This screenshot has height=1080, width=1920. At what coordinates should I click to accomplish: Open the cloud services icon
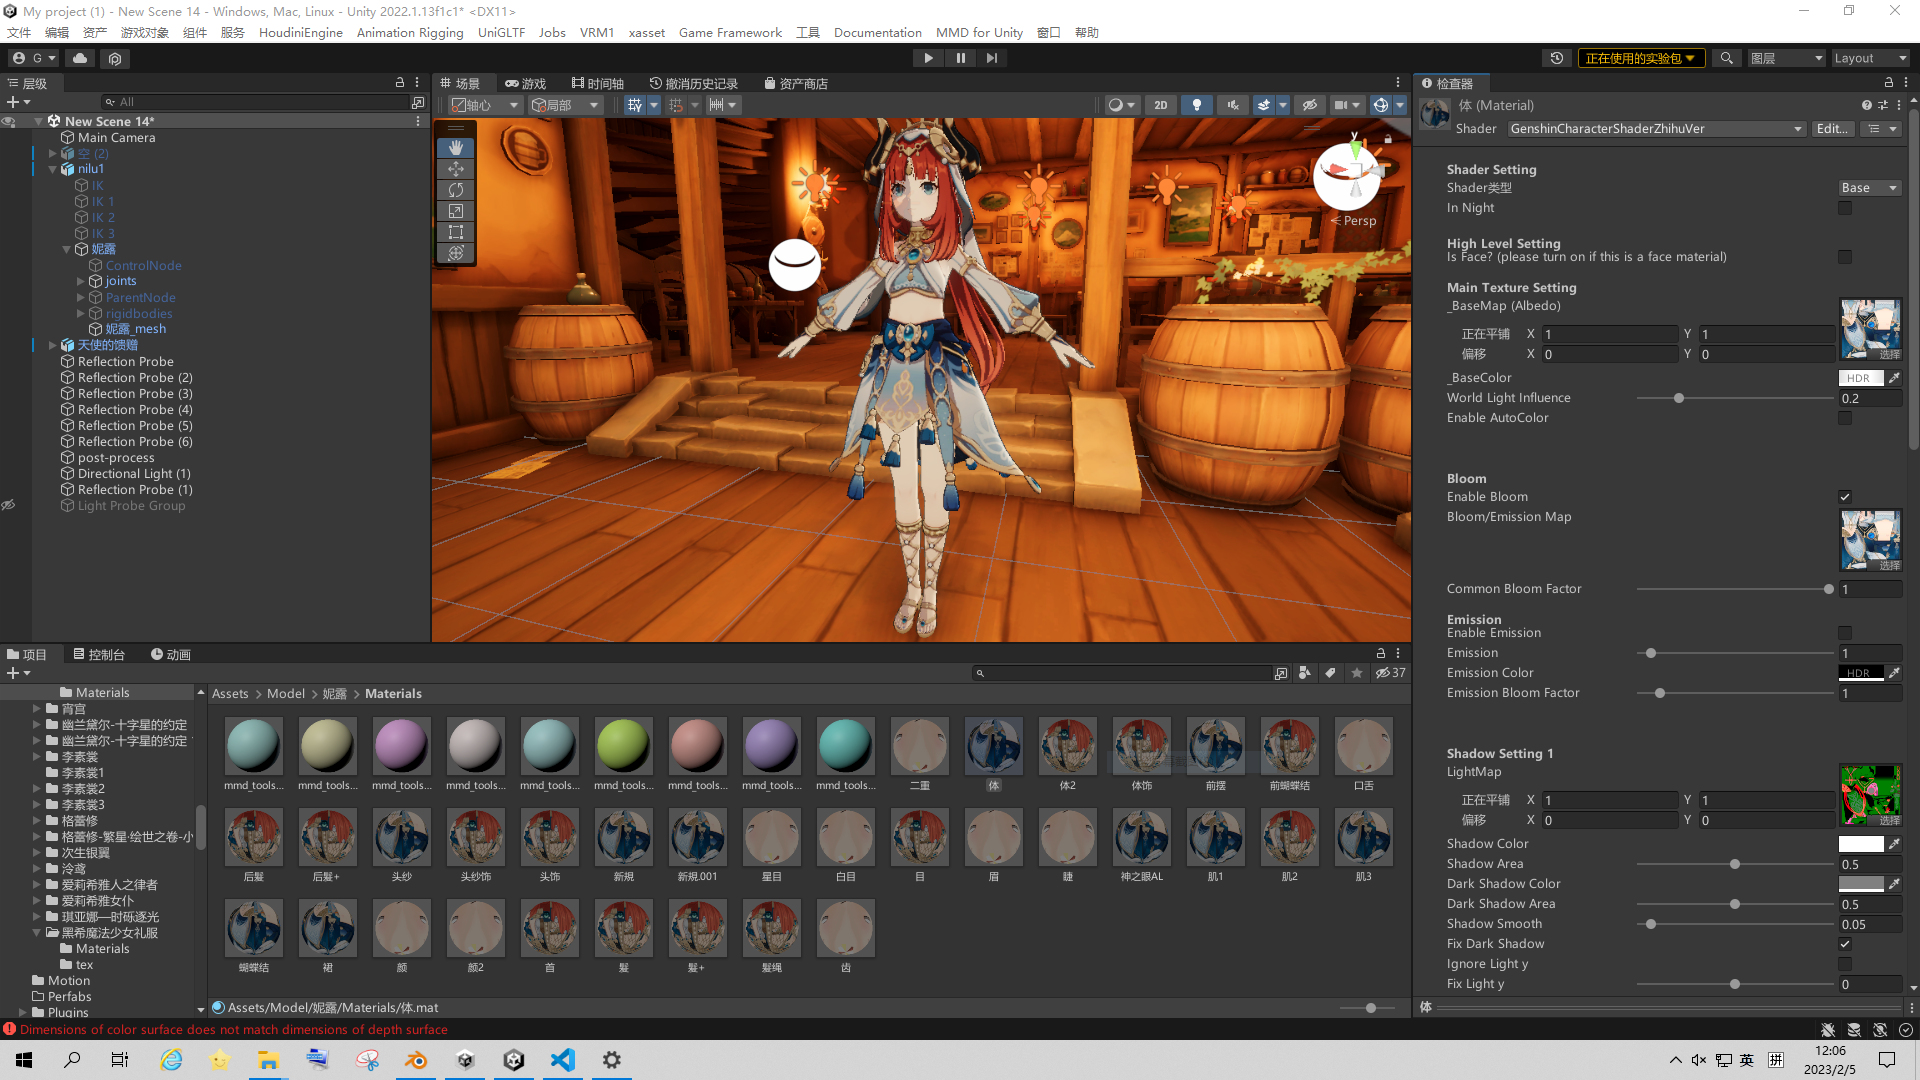pos(80,58)
